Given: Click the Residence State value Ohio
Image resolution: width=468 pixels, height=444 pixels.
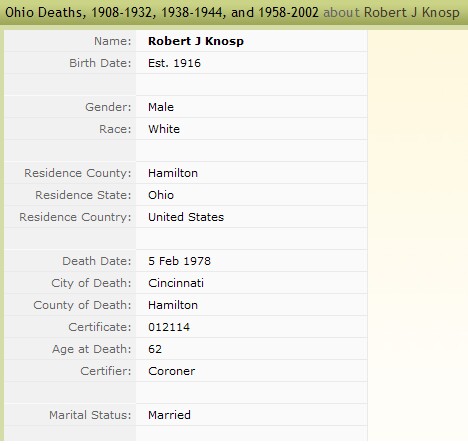Looking at the screenshot, I should [161, 195].
